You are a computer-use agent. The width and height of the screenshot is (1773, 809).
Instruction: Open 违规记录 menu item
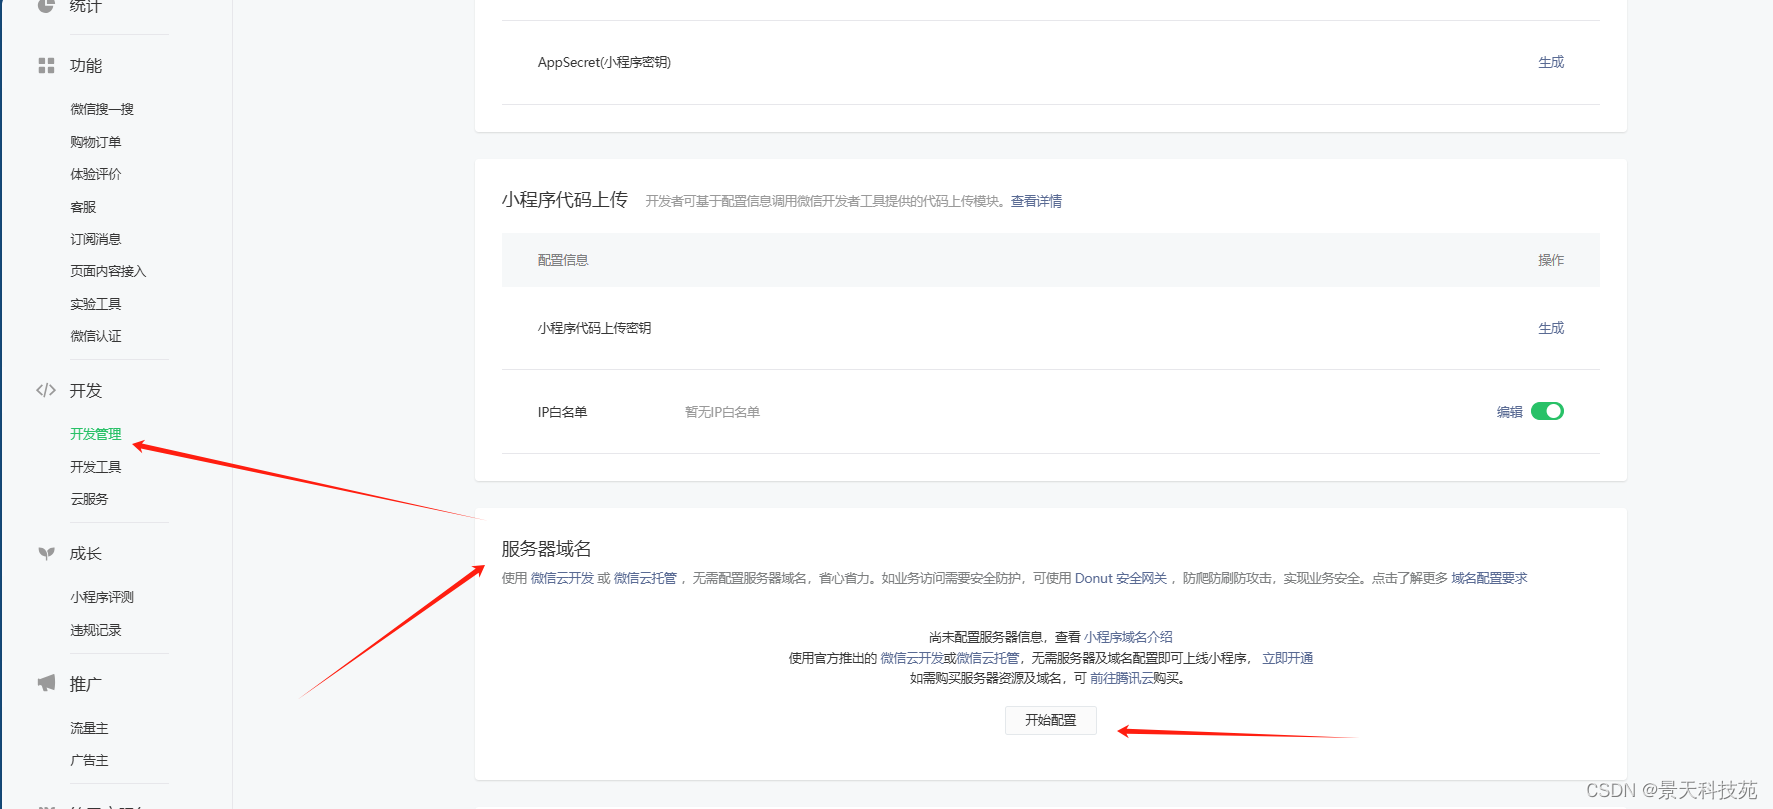click(96, 630)
